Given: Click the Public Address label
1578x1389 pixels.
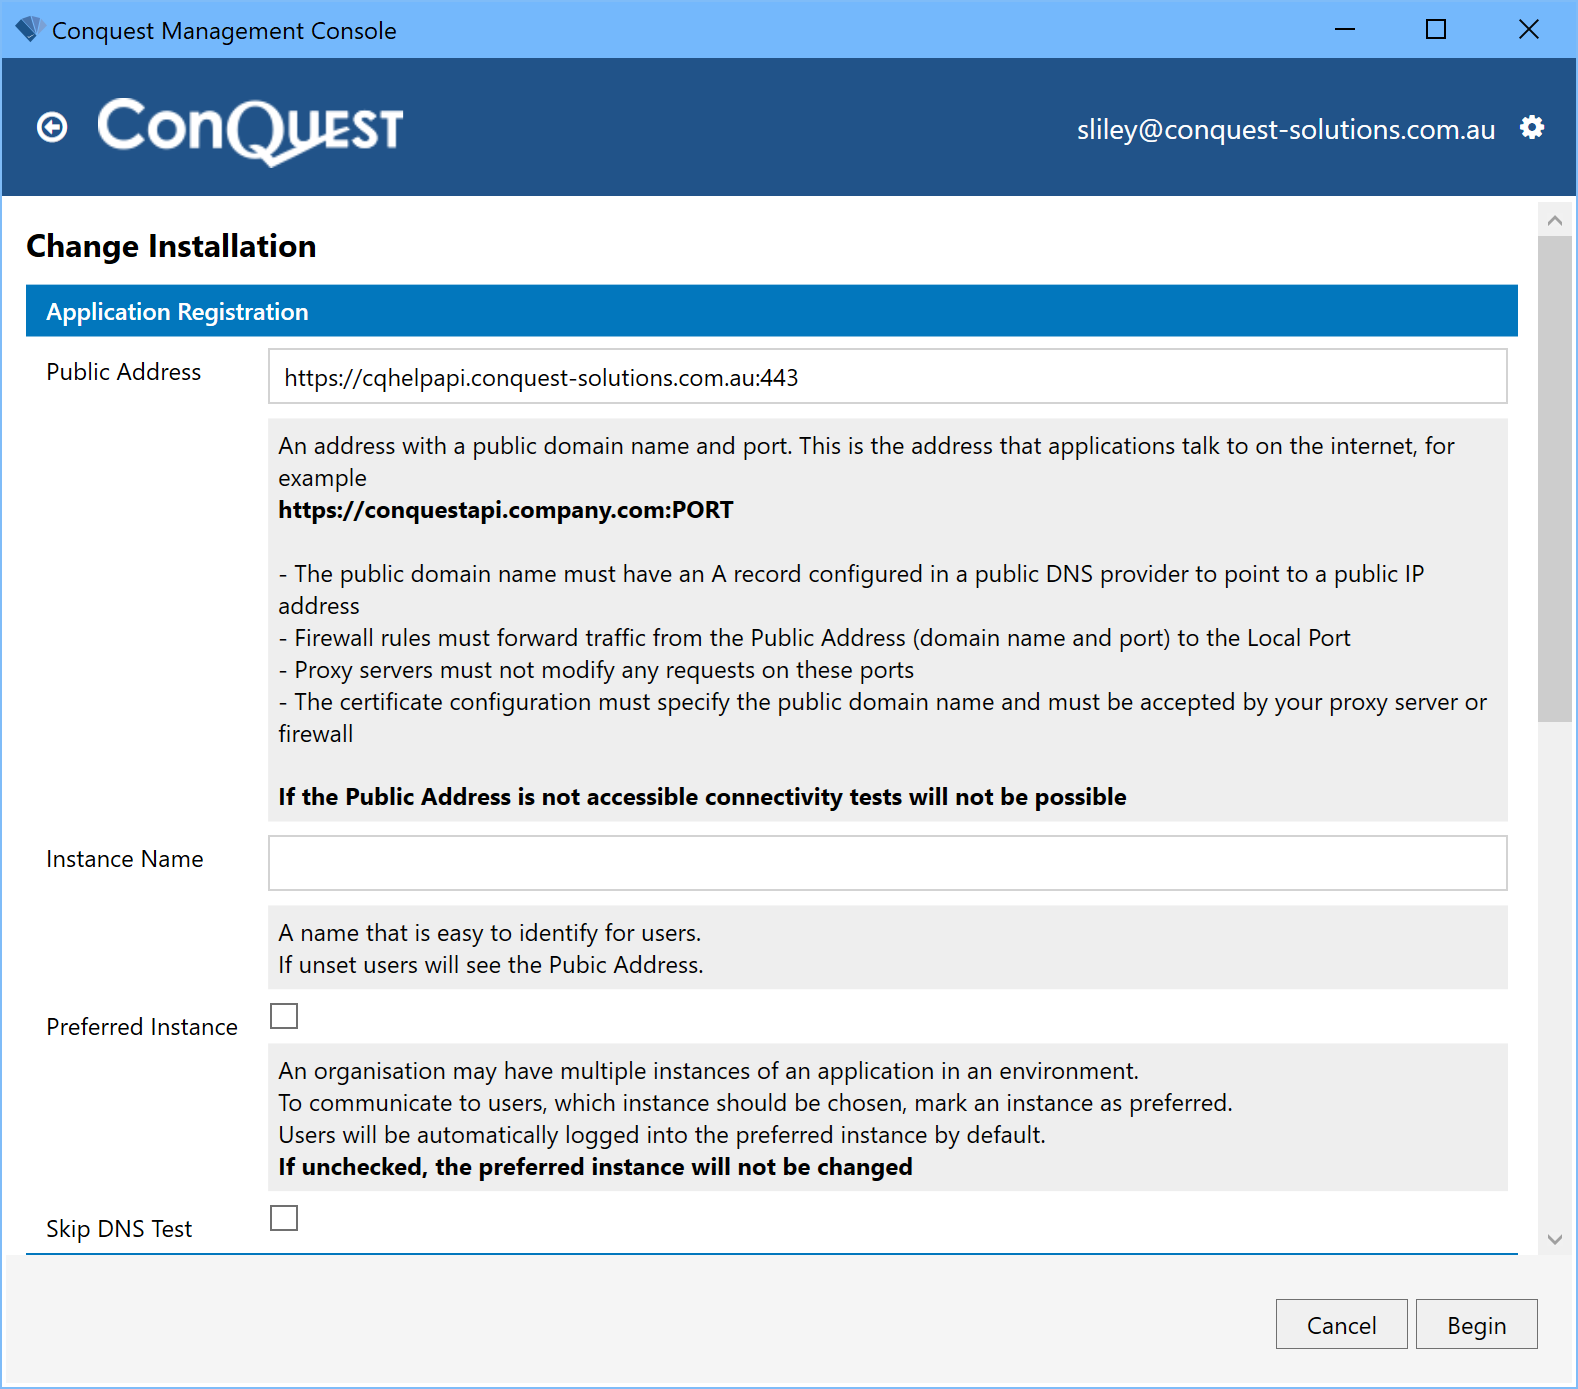Looking at the screenshot, I should [124, 372].
